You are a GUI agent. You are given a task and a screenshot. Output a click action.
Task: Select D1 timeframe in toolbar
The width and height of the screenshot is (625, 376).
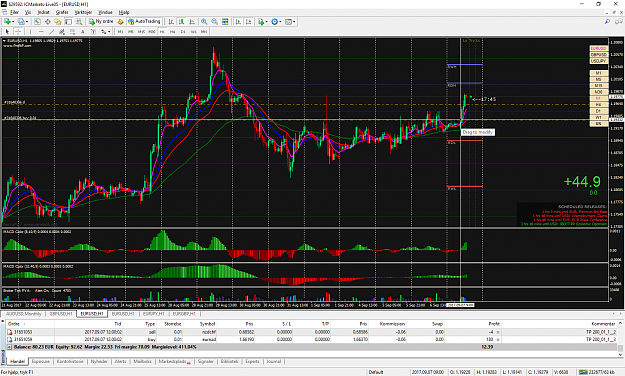183,31
